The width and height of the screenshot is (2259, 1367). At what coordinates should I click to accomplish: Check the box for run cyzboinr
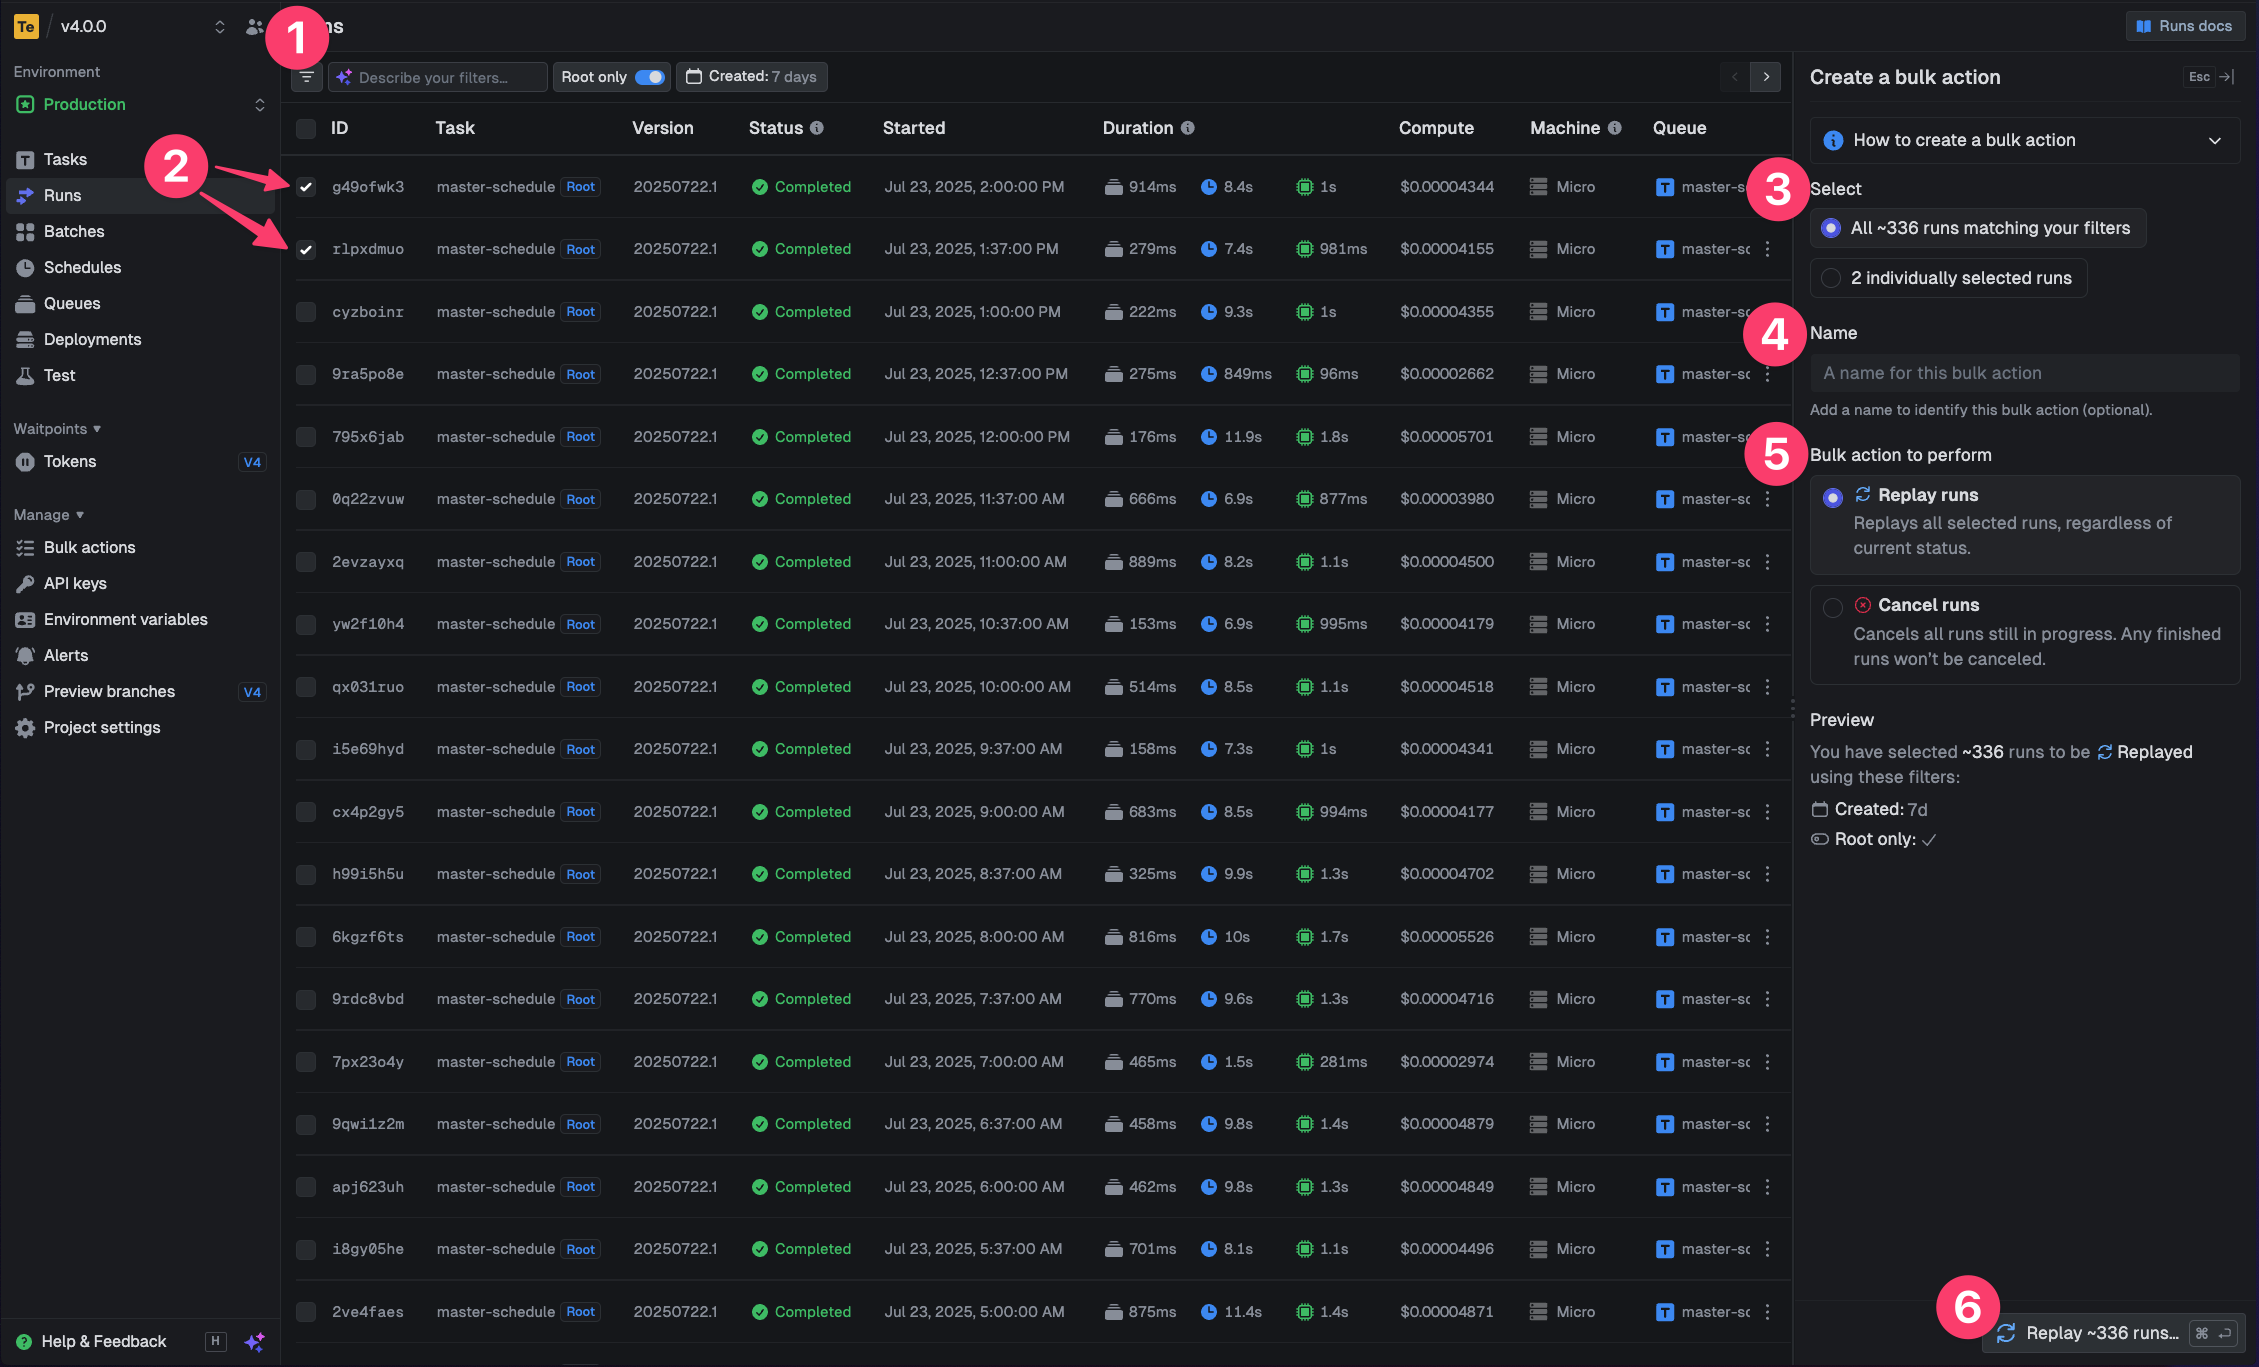pos(306,312)
